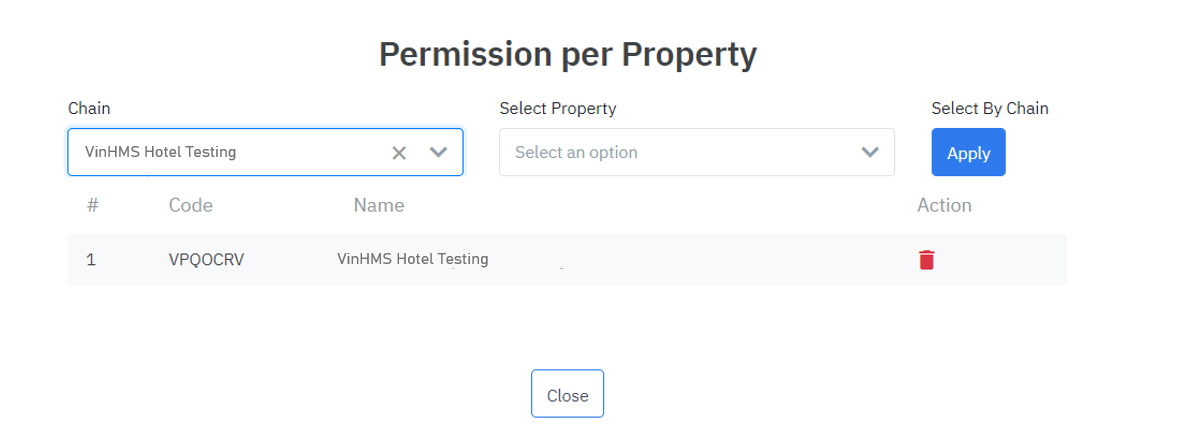Click the Action column header
The image size is (1193, 436).
click(944, 205)
